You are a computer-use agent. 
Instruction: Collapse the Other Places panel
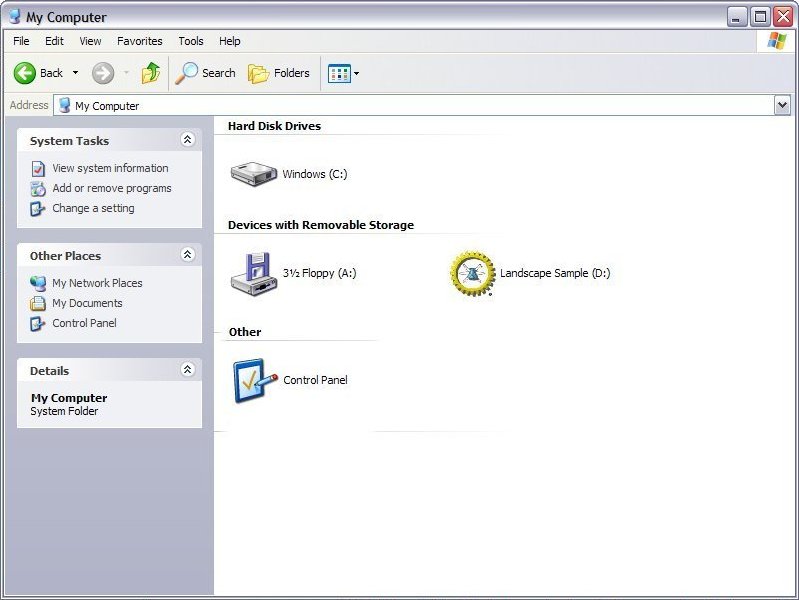click(x=188, y=254)
